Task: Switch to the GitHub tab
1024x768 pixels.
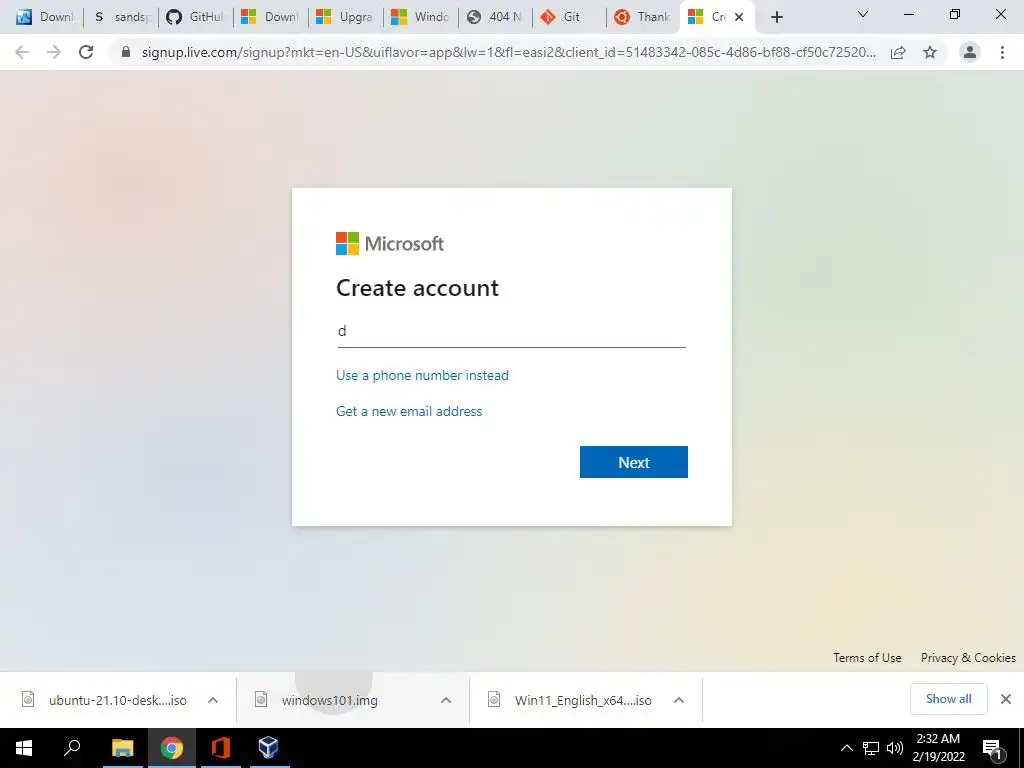Action: [195, 17]
